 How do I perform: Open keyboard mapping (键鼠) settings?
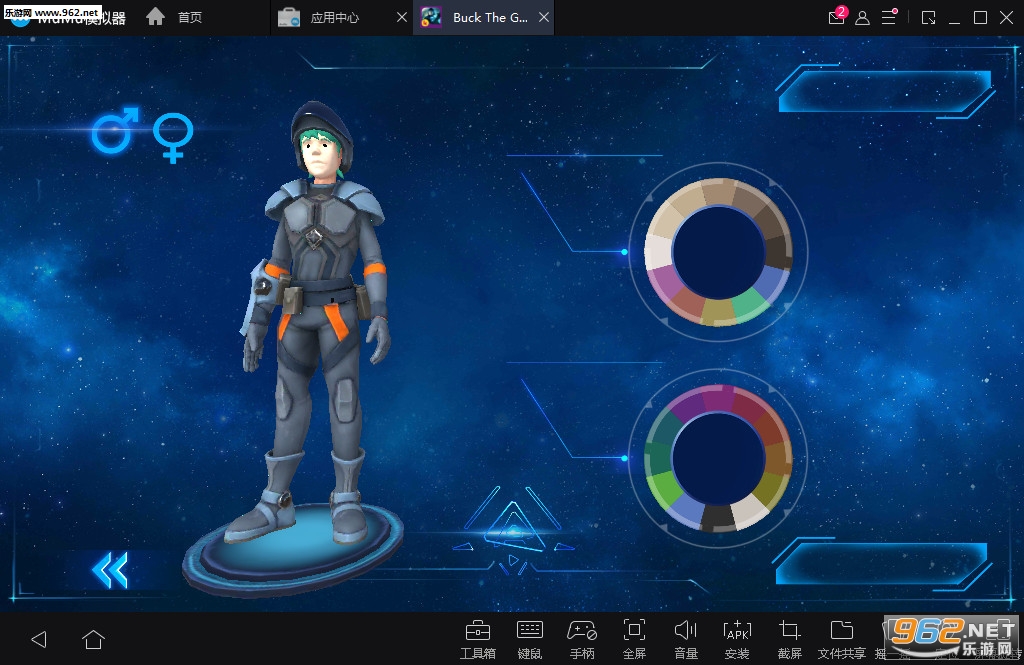pyautogui.click(x=530, y=638)
